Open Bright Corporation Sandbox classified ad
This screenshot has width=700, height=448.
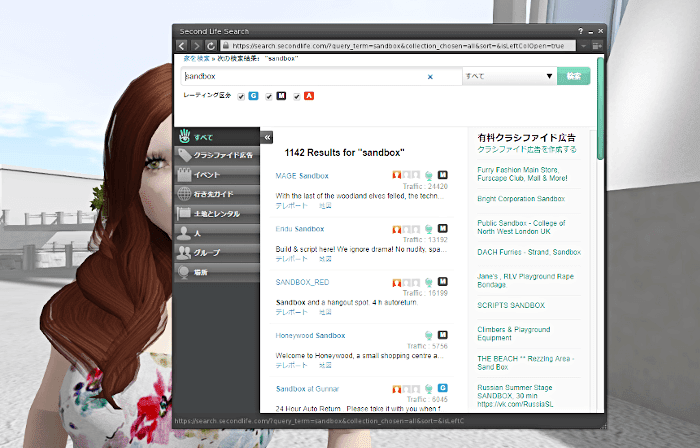(521, 199)
